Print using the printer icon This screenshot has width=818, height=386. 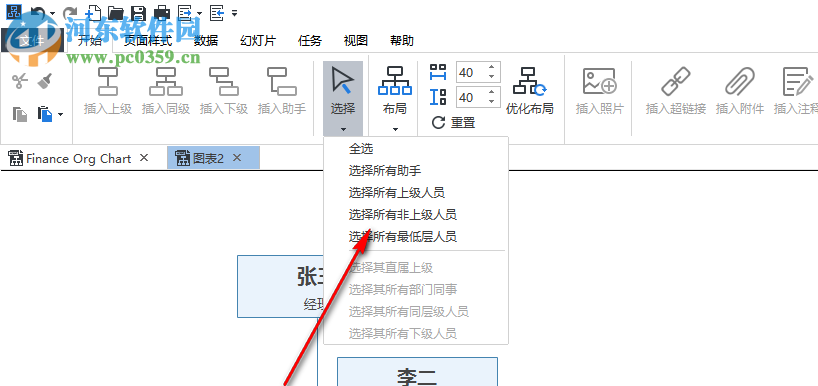162,12
